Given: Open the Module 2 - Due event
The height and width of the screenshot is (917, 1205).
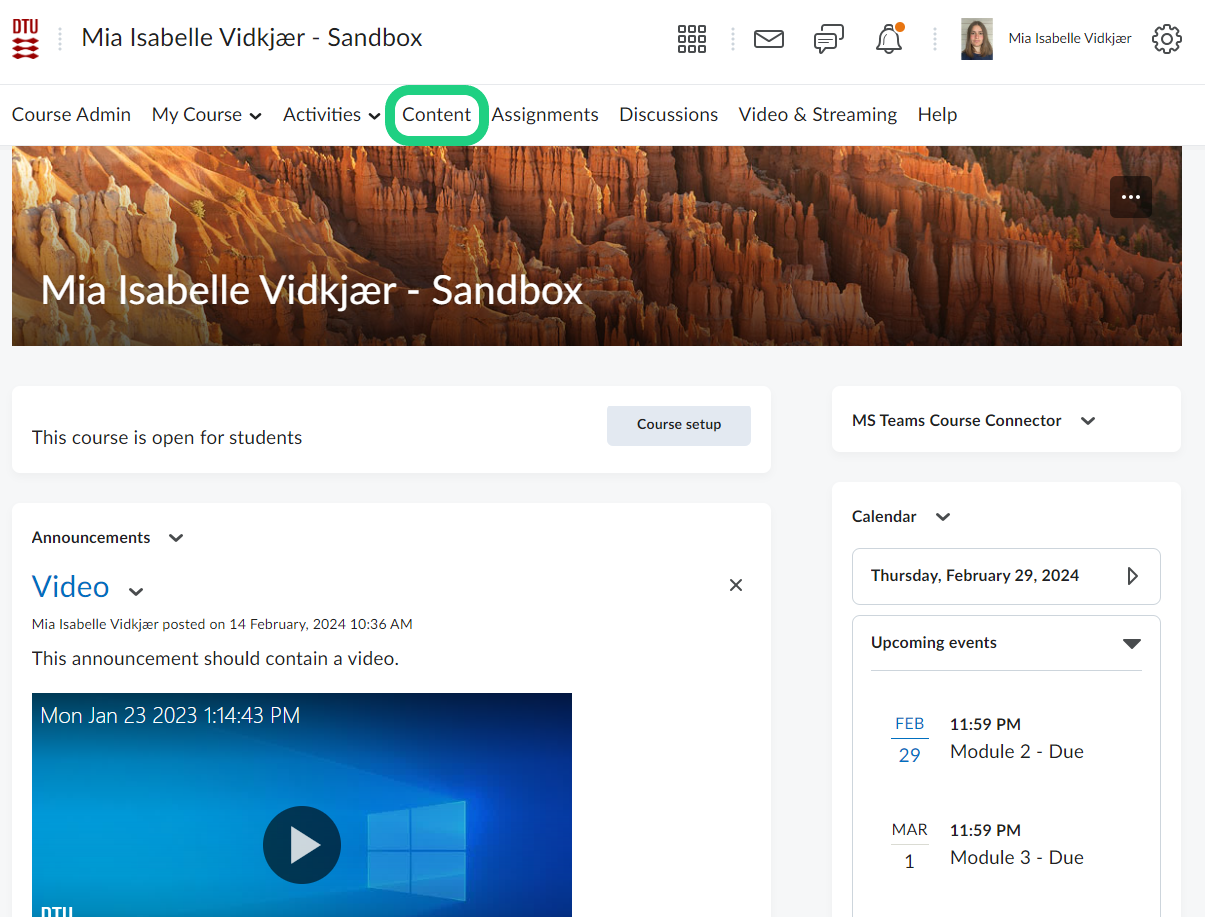Looking at the screenshot, I should coord(1016,752).
